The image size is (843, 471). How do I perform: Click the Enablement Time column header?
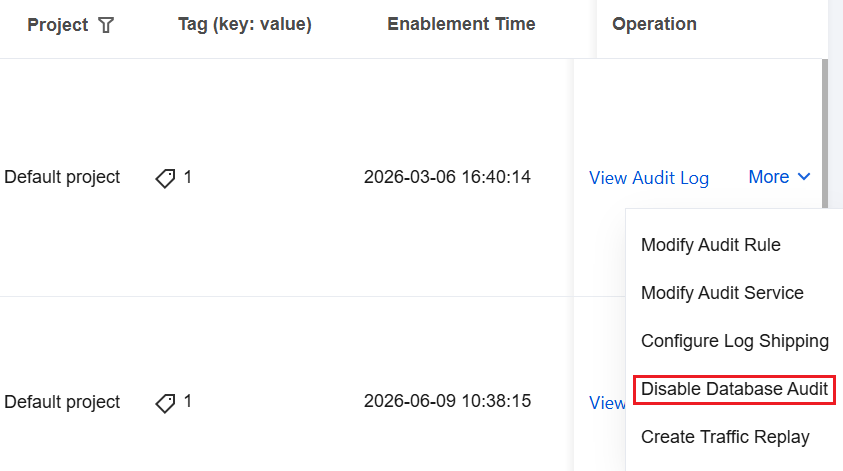[461, 24]
